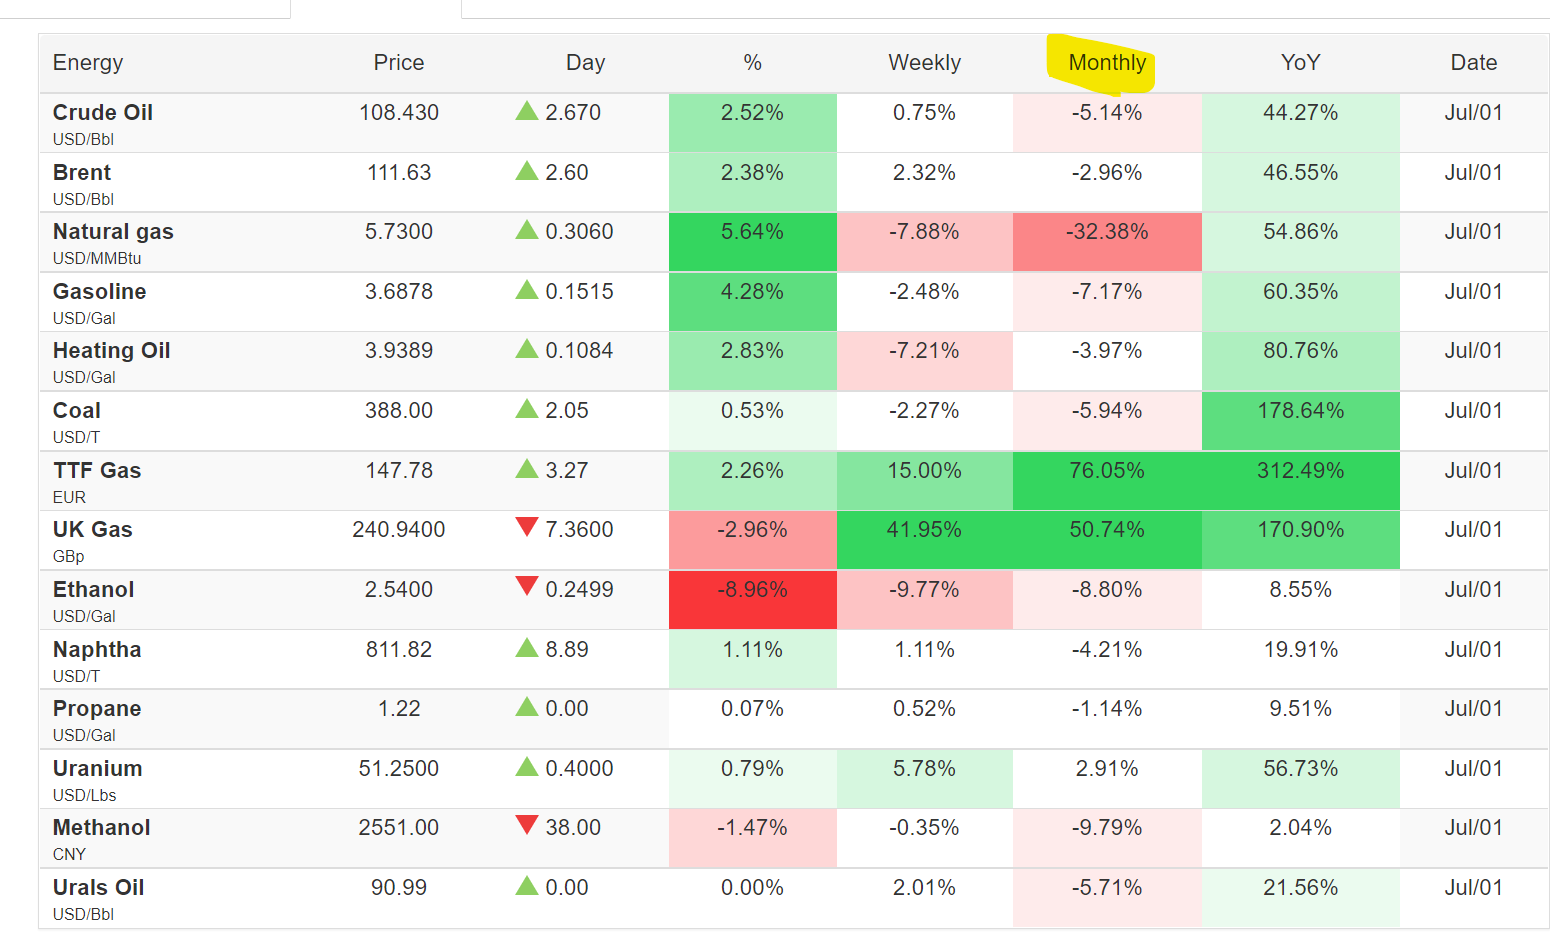Image resolution: width=1550 pixels, height=942 pixels.
Task: Click the green up arrow in Uranium row
Action: (x=527, y=767)
